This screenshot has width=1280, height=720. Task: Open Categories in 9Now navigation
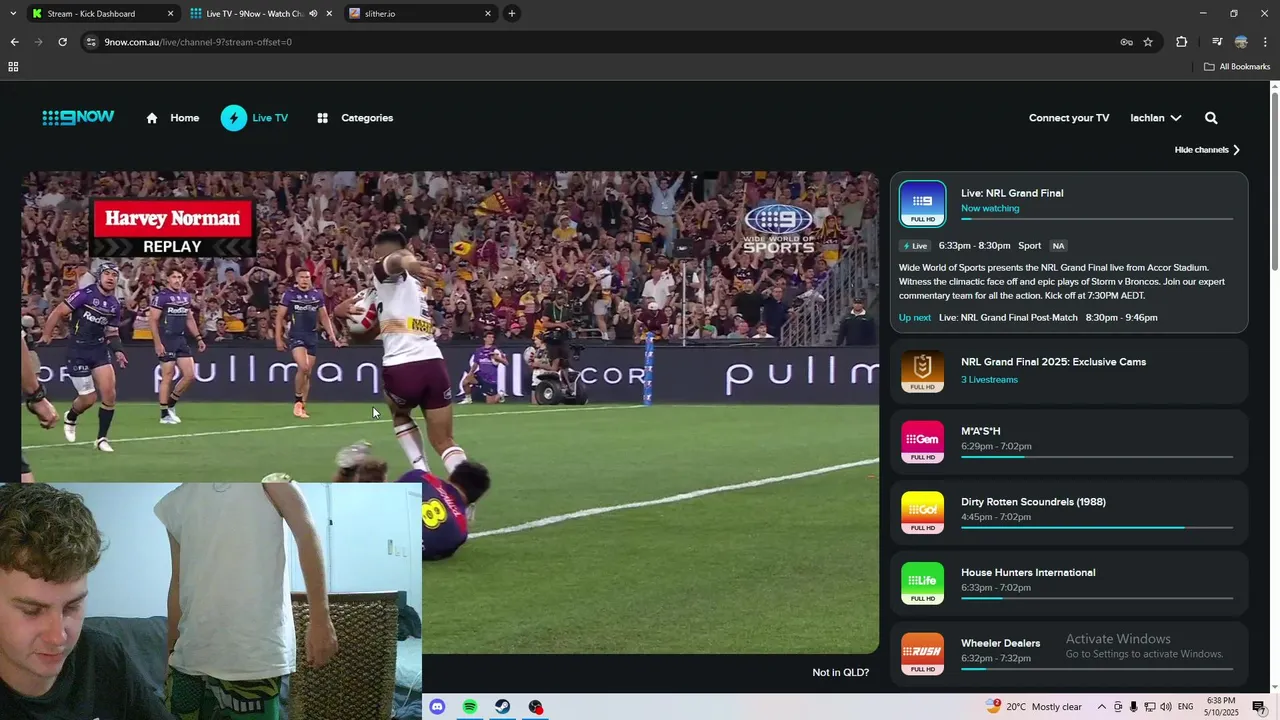click(x=367, y=118)
